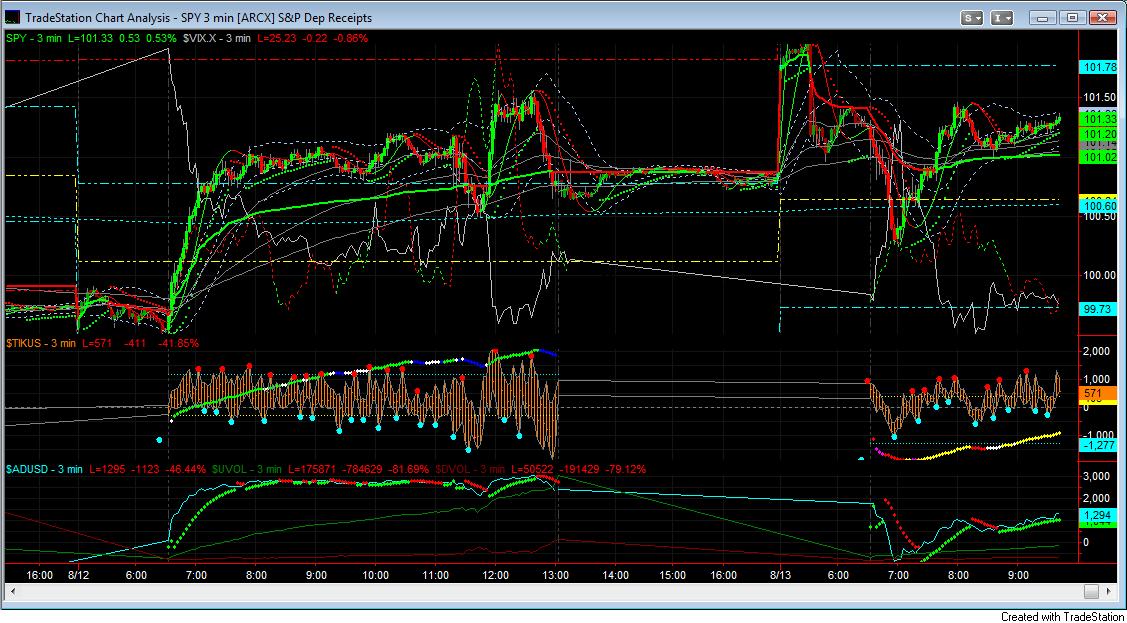Screen dimensions: 1127x623
Task: Click the 10:00 time axis label
Action: (x=376, y=575)
